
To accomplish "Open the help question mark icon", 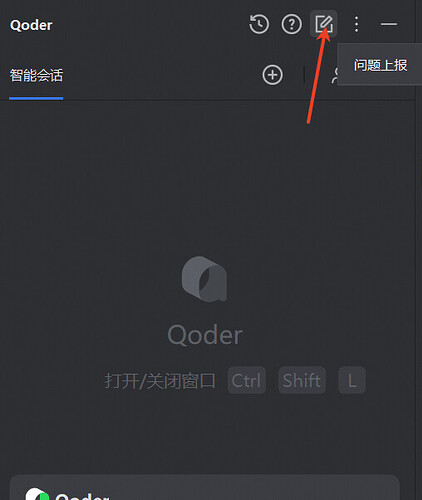I will coord(292,24).
